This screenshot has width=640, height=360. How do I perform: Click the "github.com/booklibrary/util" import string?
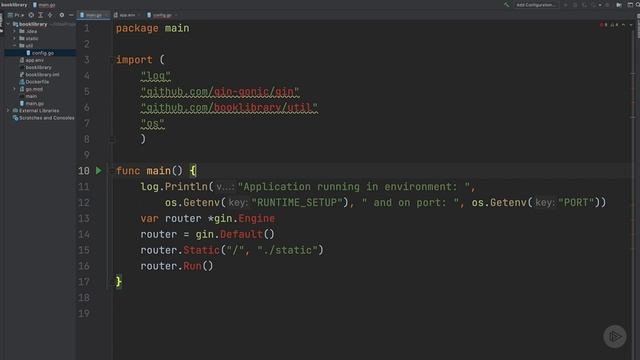229,107
